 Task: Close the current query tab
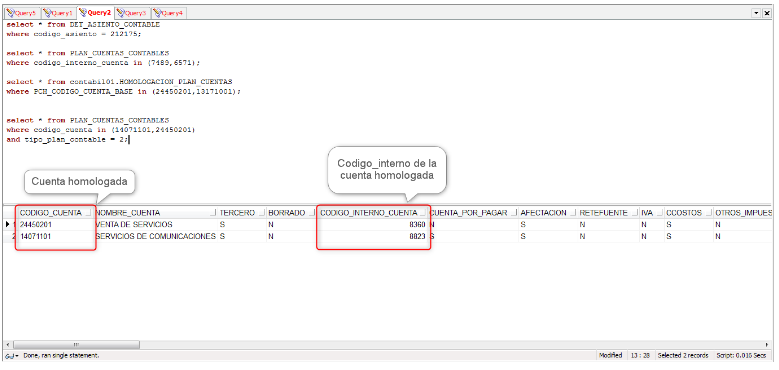click(x=767, y=13)
